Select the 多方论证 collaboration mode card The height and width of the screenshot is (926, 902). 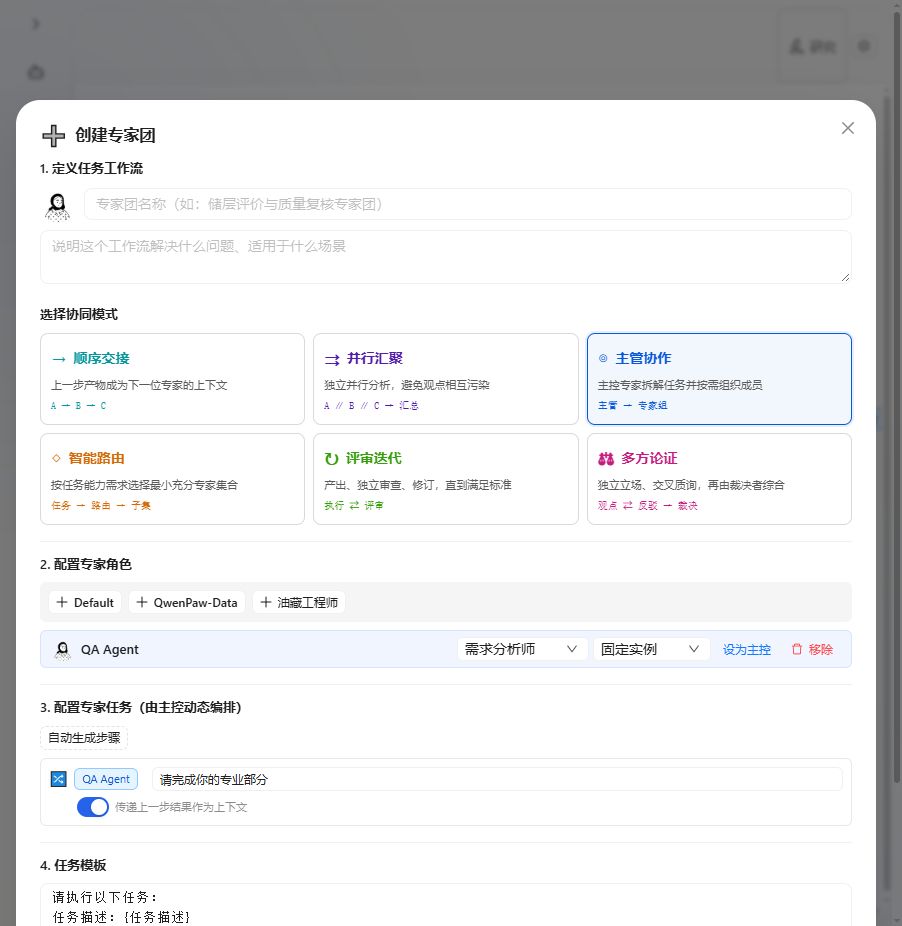click(719, 479)
